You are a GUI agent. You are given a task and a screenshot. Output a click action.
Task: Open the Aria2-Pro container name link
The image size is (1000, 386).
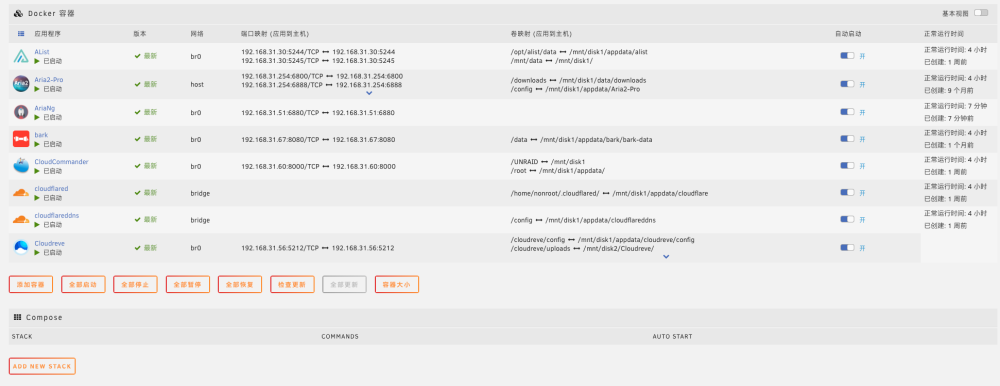point(49,80)
